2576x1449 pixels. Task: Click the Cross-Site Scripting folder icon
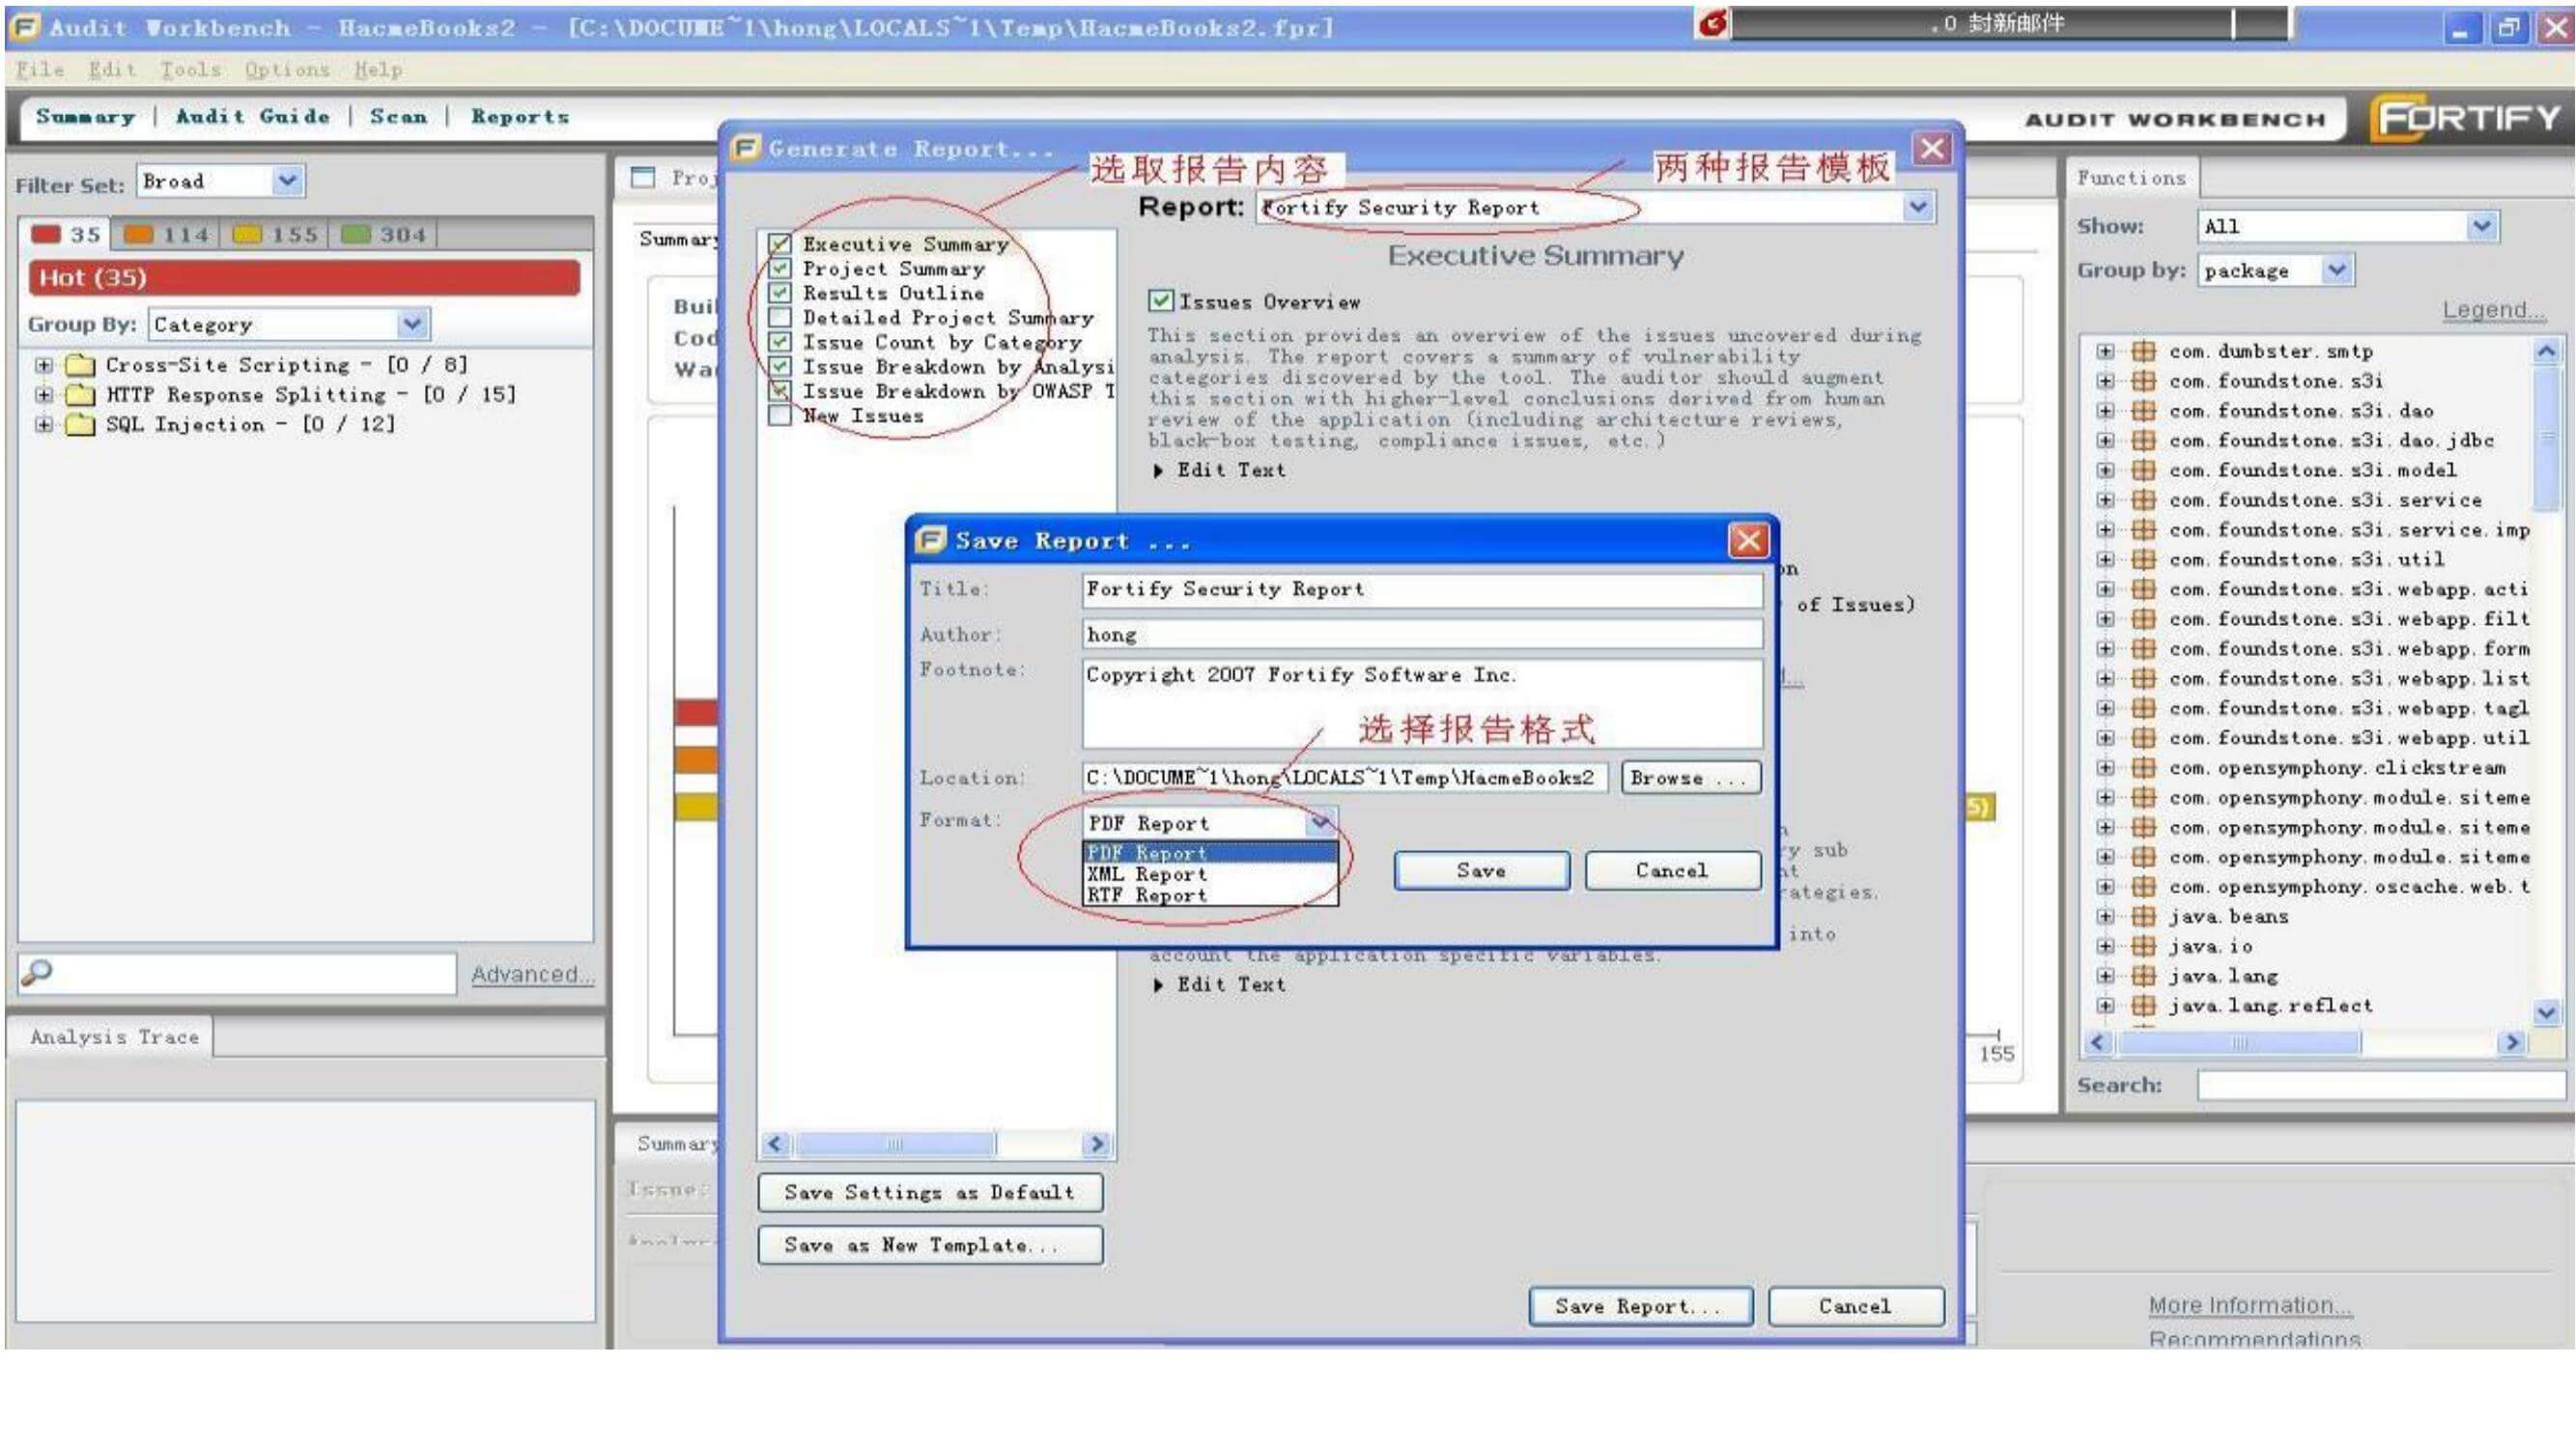point(80,365)
